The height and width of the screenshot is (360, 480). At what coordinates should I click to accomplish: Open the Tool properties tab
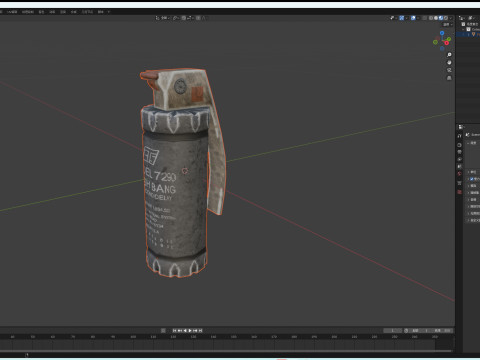point(459,136)
